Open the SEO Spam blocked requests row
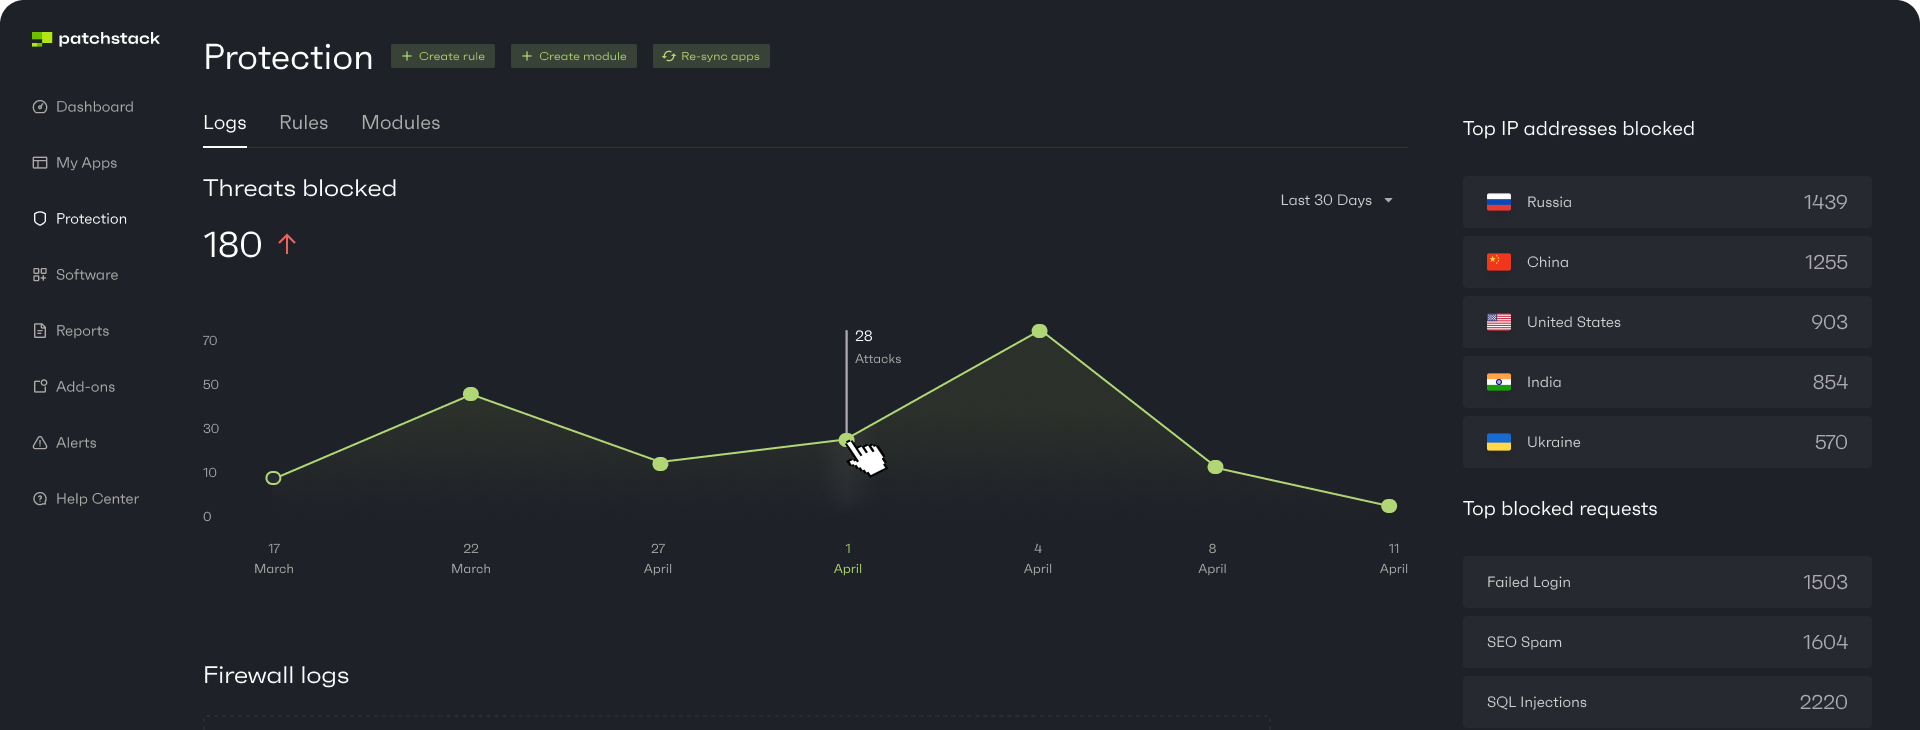Viewport: 1920px width, 730px height. pos(1667,642)
